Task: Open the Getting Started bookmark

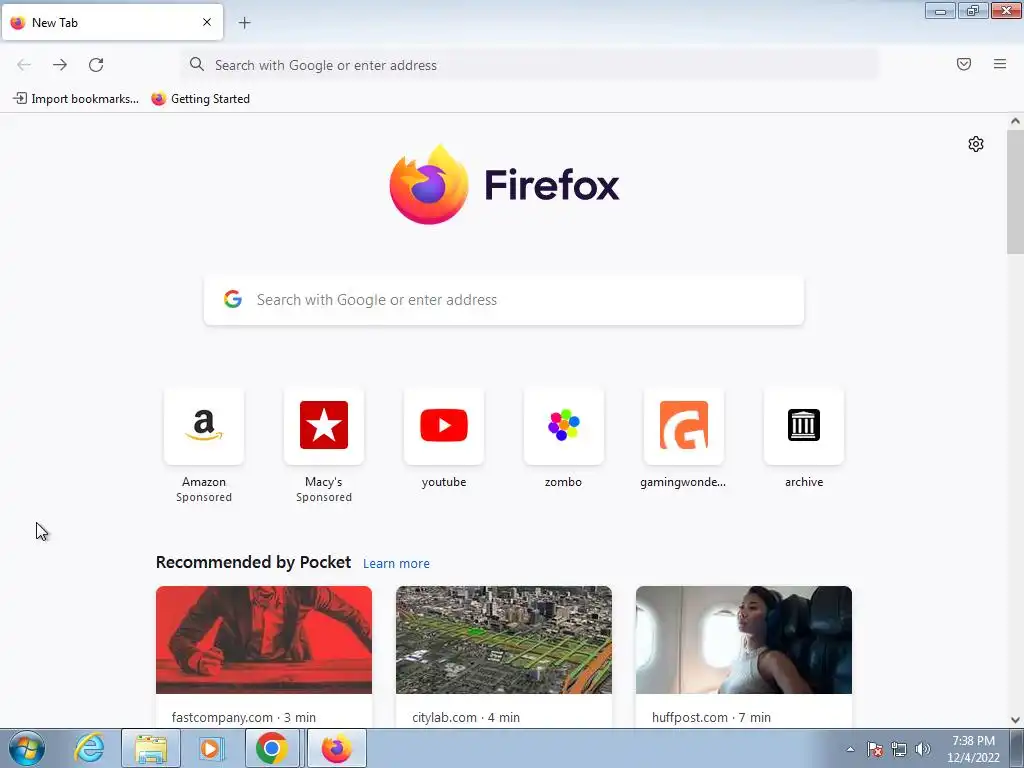Action: coord(200,99)
